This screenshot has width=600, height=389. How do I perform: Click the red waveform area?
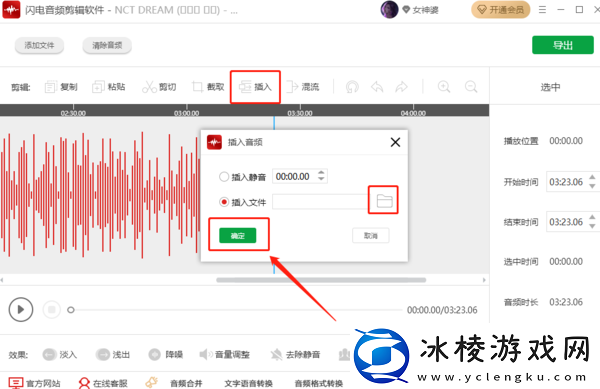pos(100,195)
